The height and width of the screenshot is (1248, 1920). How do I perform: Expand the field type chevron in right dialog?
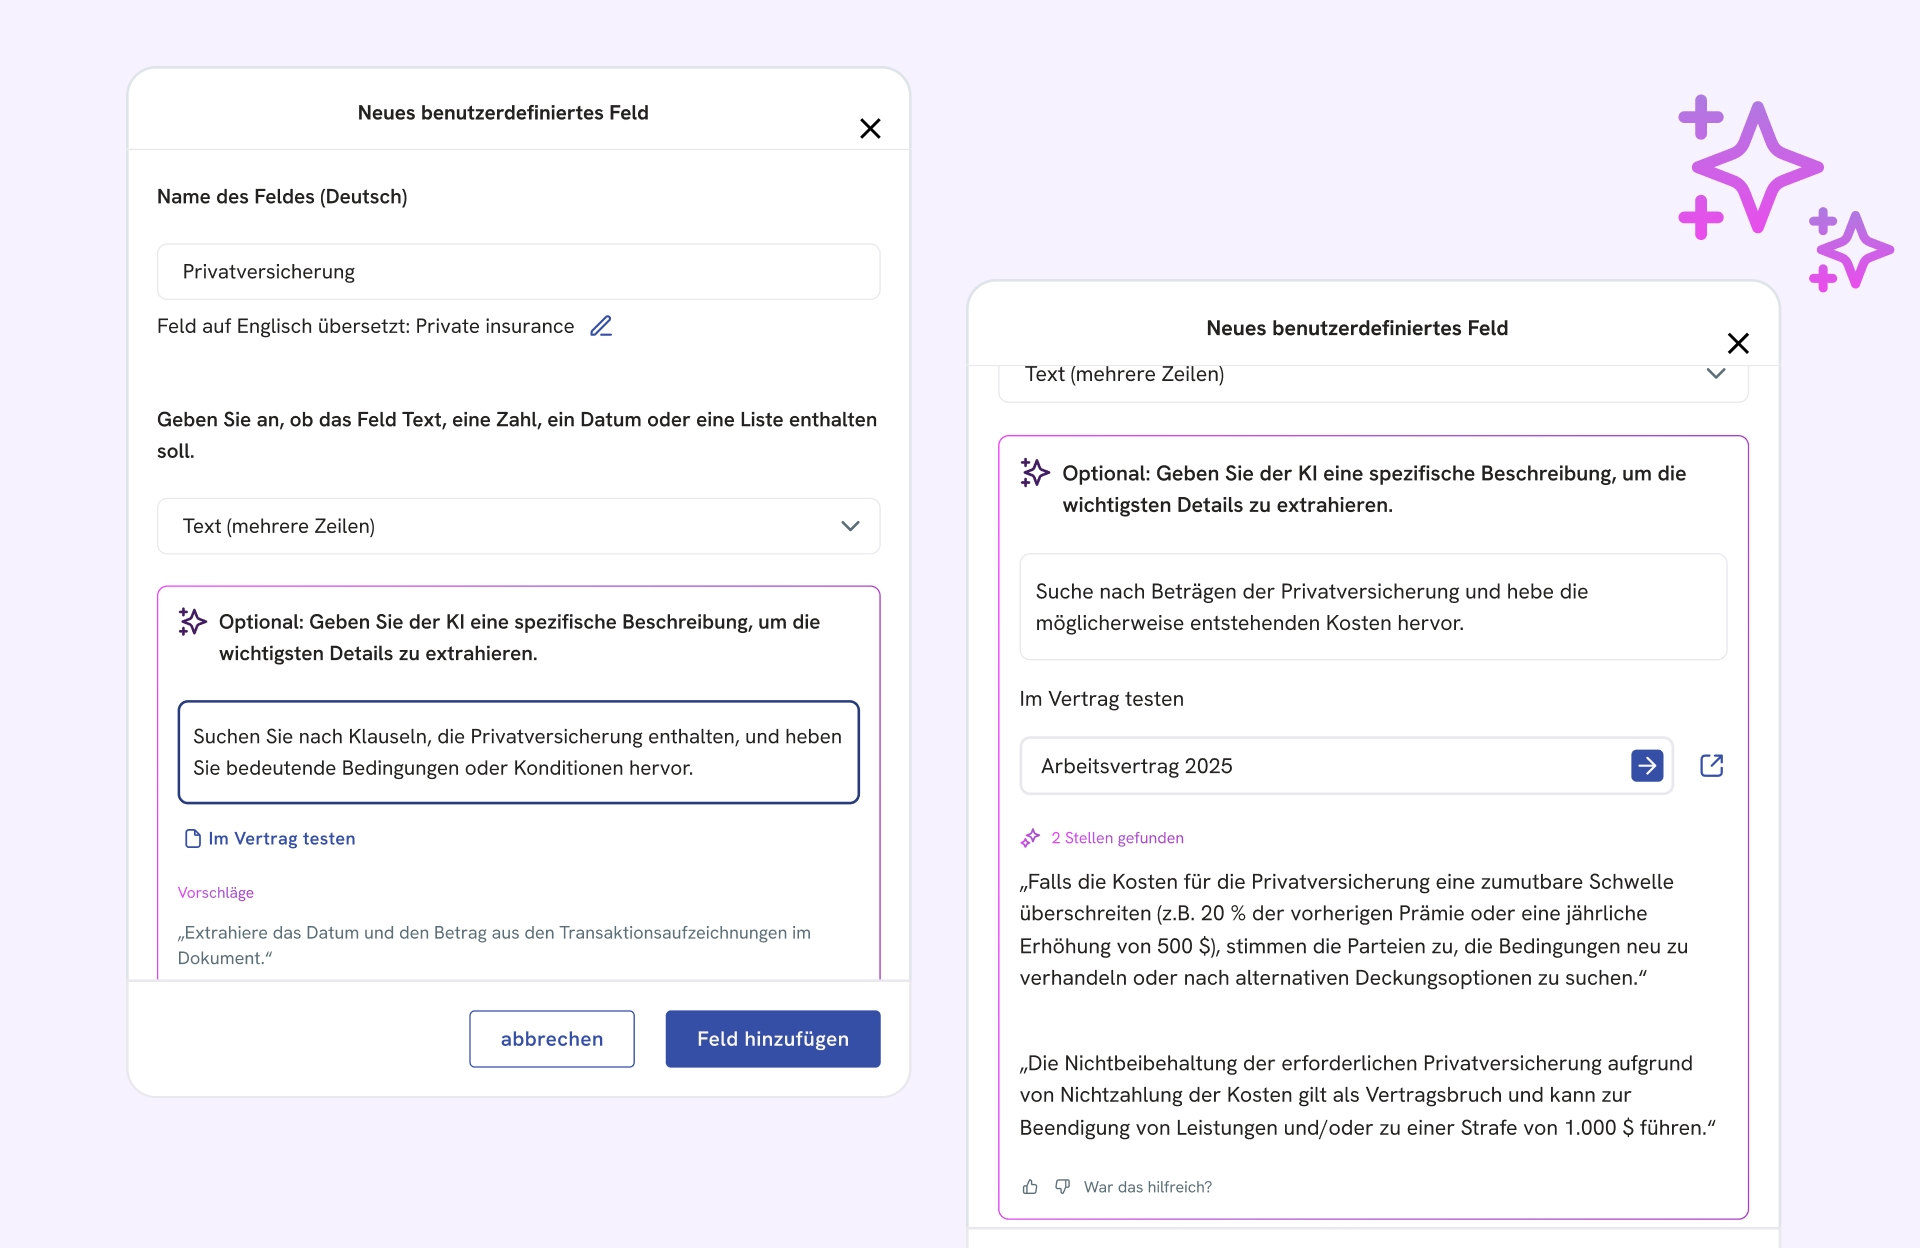point(1716,374)
